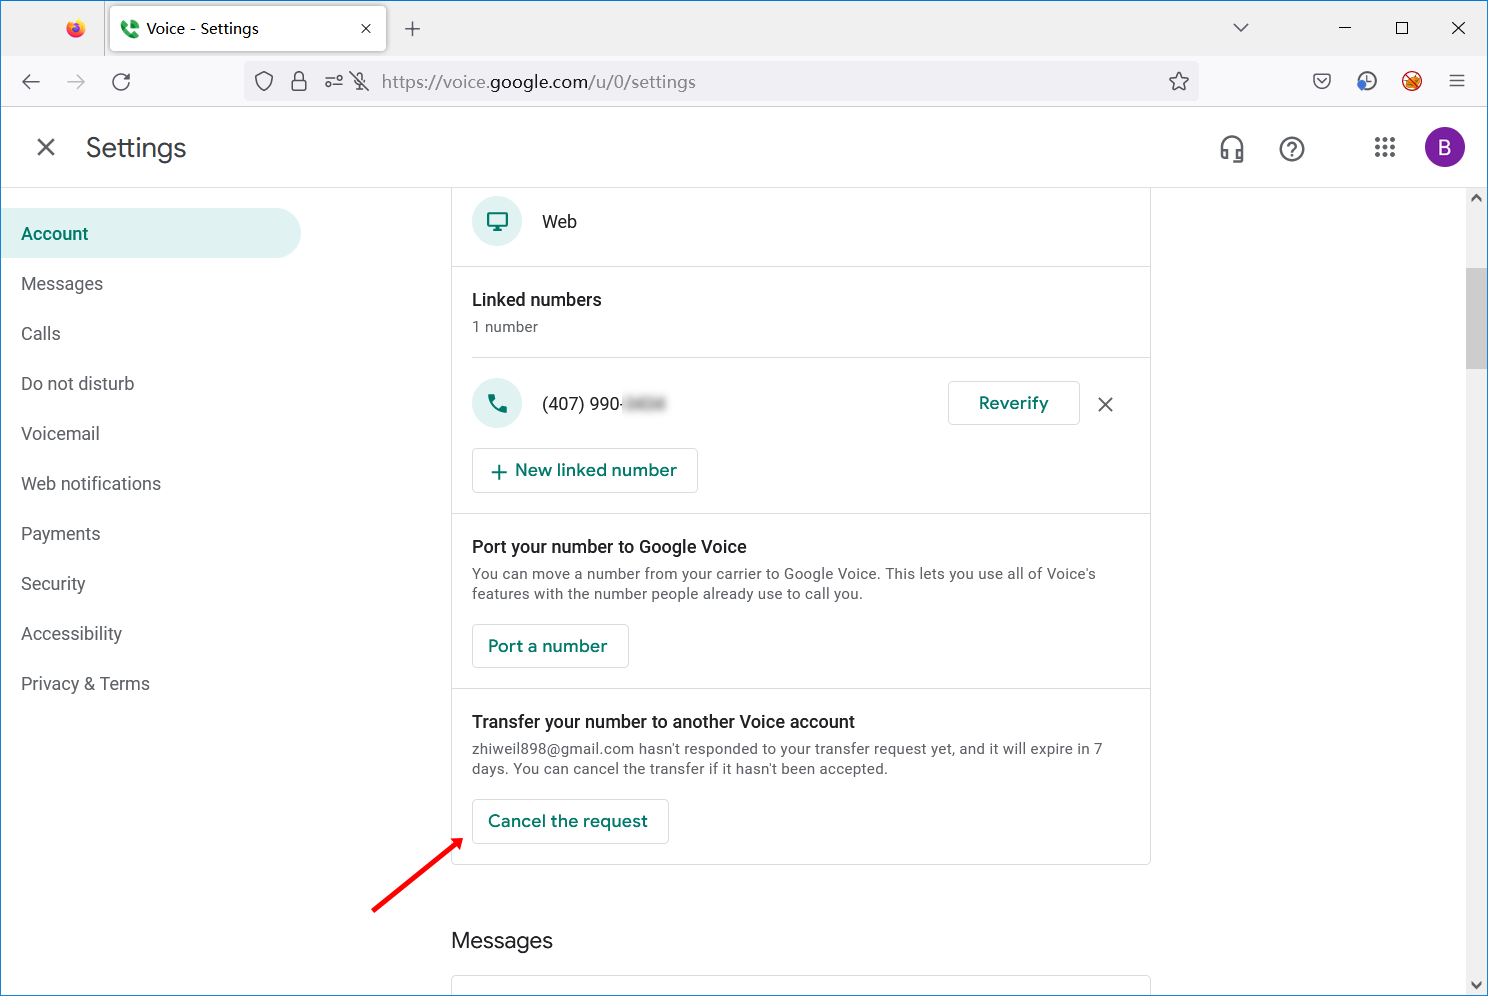Viewport: 1488px width, 996px height.
Task: Save page to Pocket
Action: pyautogui.click(x=1322, y=82)
